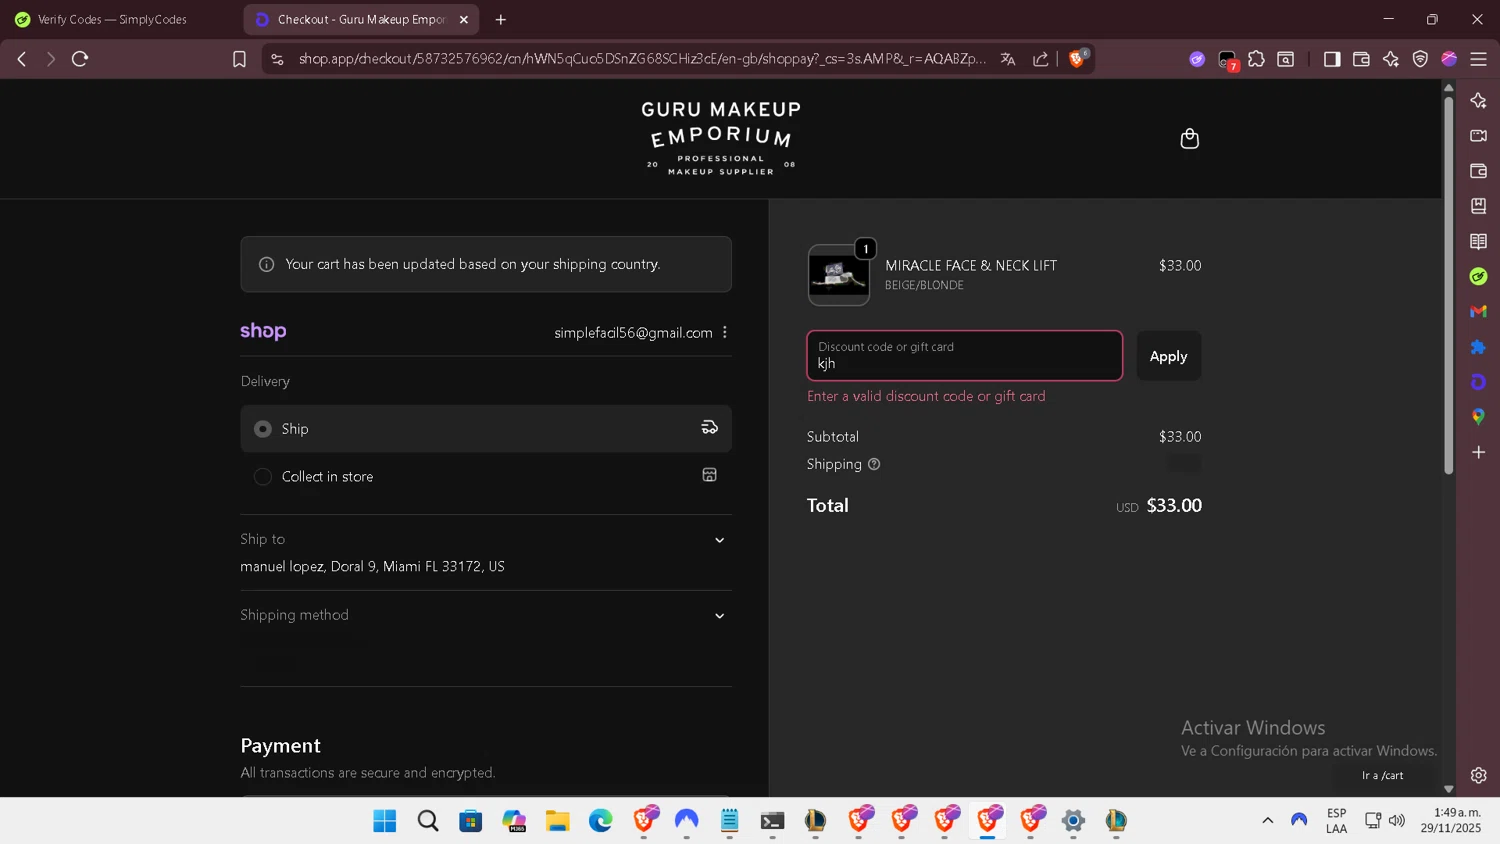Open the terminal from taskbar
The image size is (1500, 844).
(x=772, y=821)
